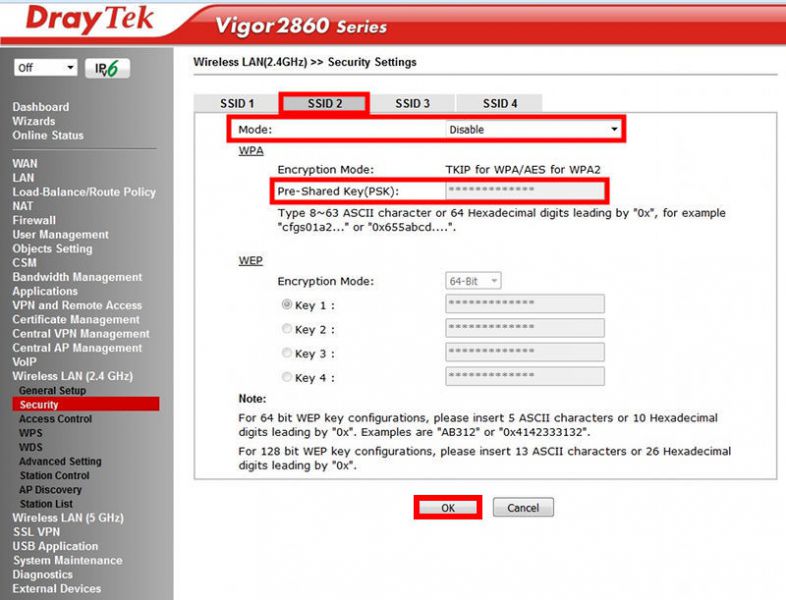The height and width of the screenshot is (600, 786).
Task: Open Dashboard in sidebar
Action: coord(41,107)
